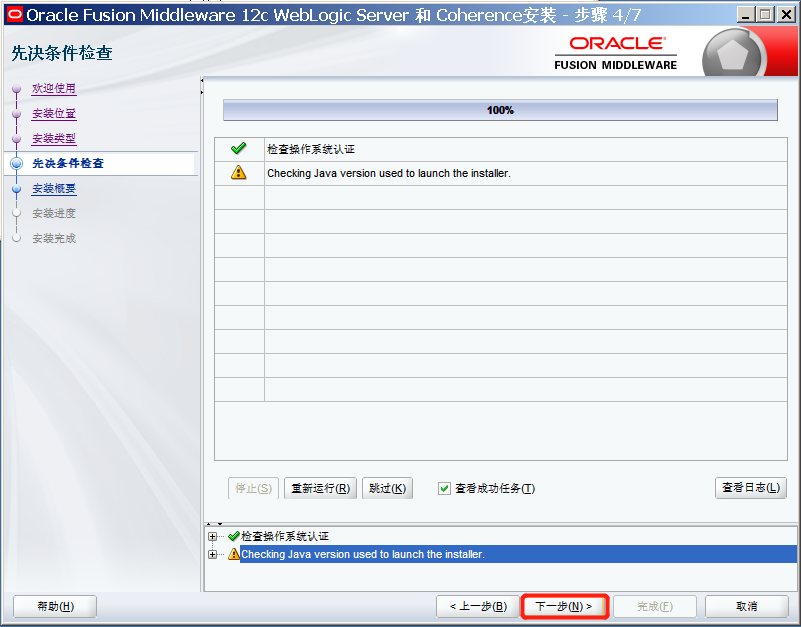Click the 安装进度 step label
801x627 pixels.
54,213
